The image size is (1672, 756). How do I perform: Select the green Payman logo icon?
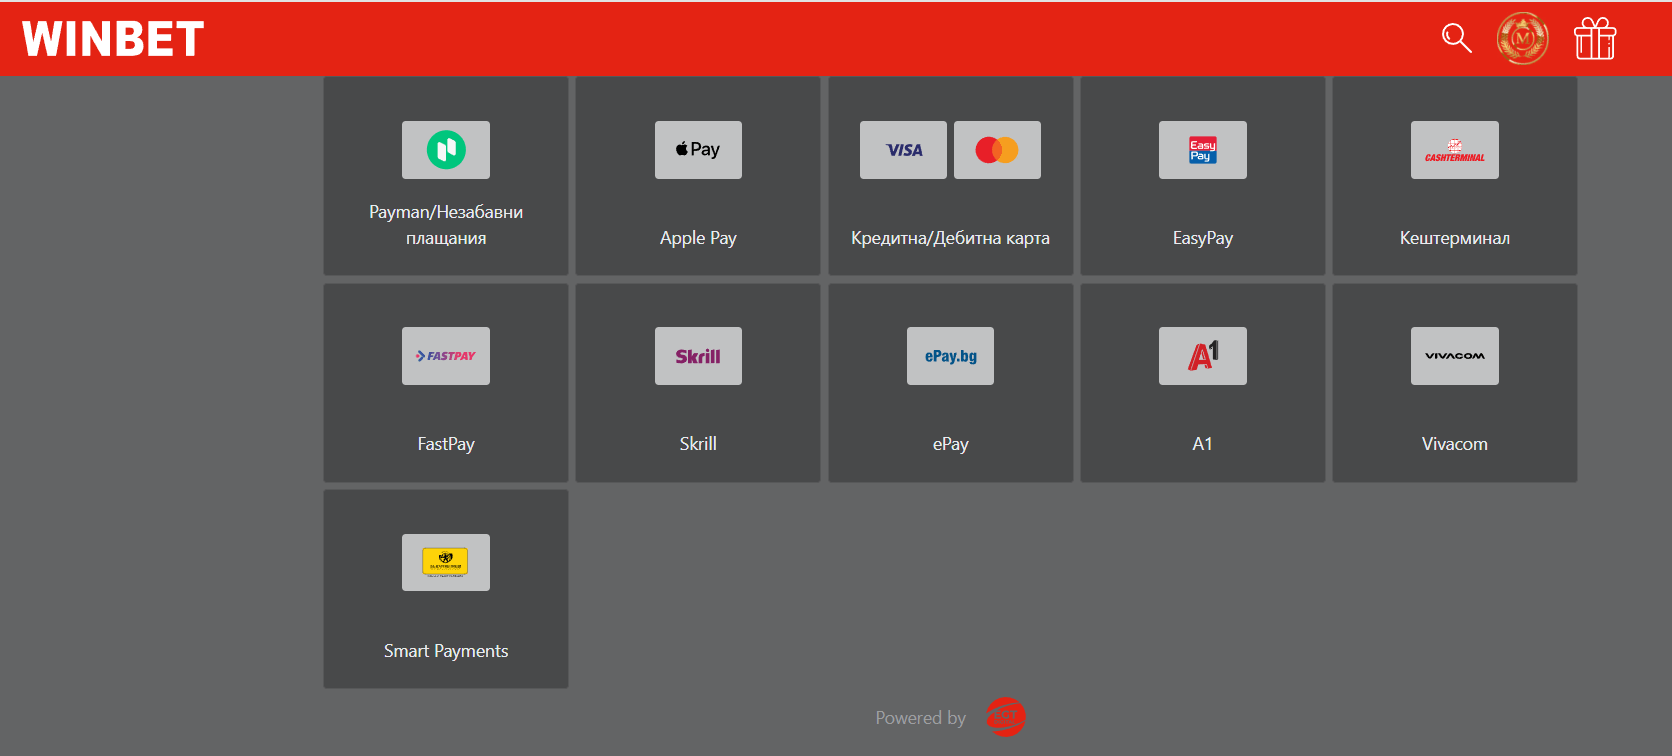446,150
